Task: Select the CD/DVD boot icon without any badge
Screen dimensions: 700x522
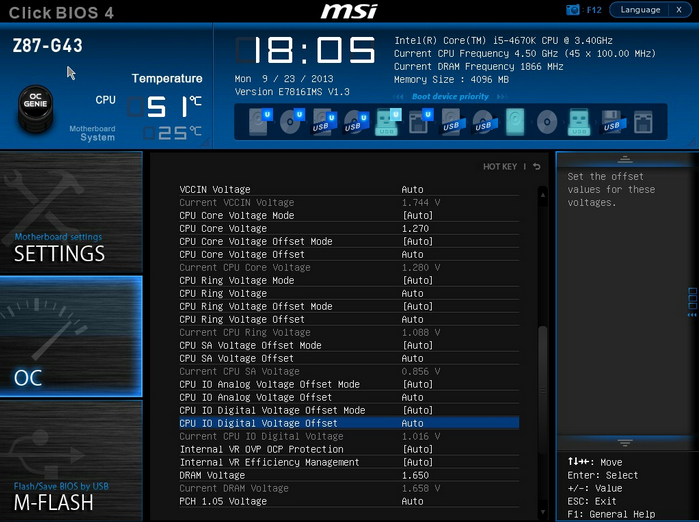Action: [x=547, y=121]
